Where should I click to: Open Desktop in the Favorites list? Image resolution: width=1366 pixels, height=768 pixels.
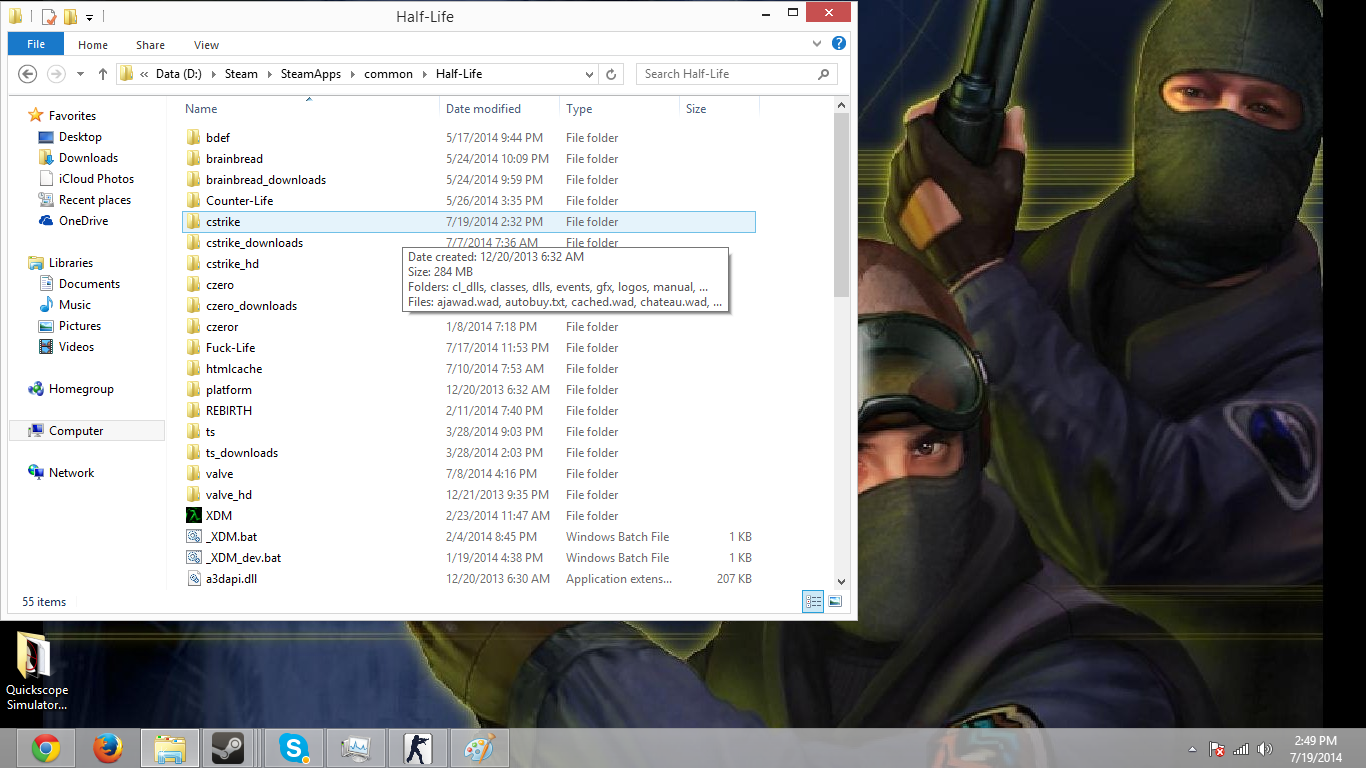(x=80, y=137)
